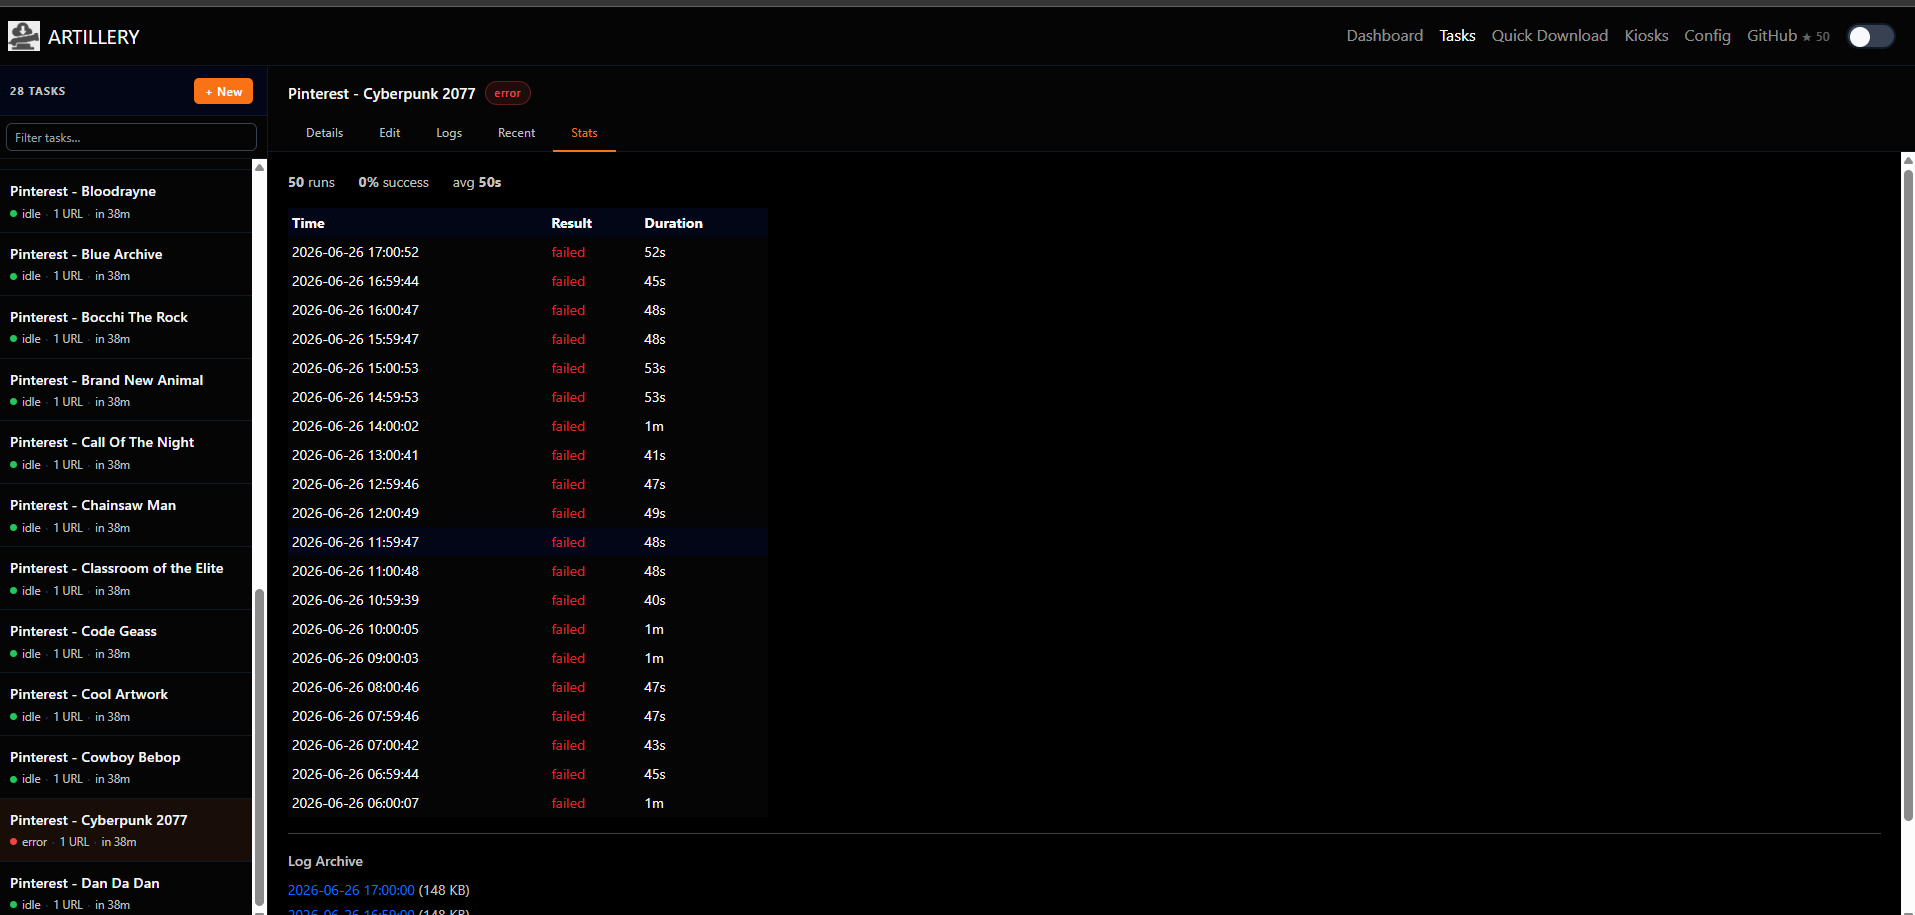Open the Kiosks page
This screenshot has height=915, width=1915.
(x=1646, y=36)
